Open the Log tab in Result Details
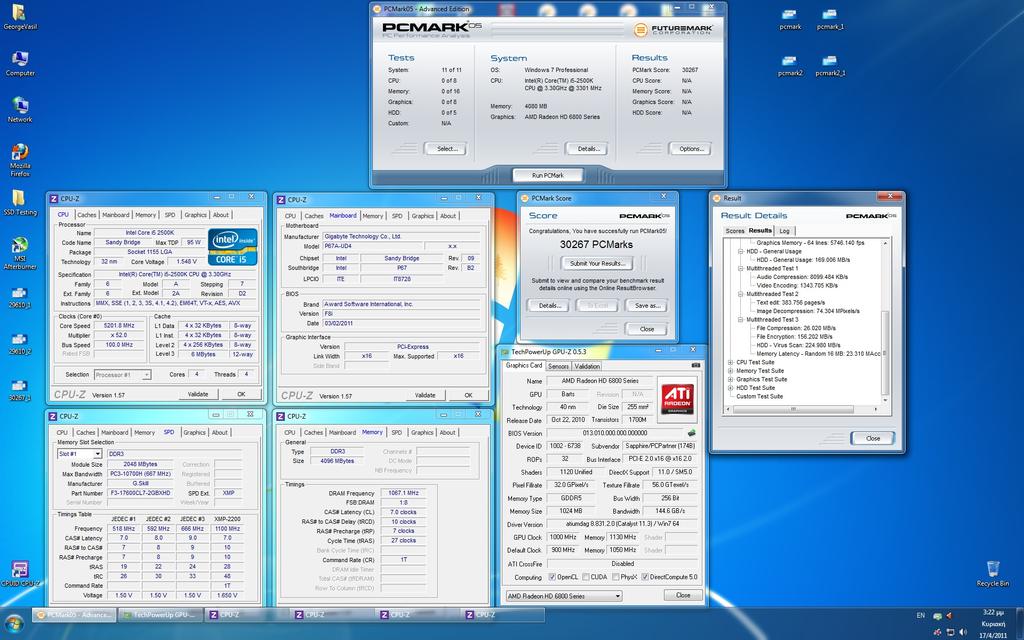Viewport: 1024px width, 640px height. (x=784, y=231)
